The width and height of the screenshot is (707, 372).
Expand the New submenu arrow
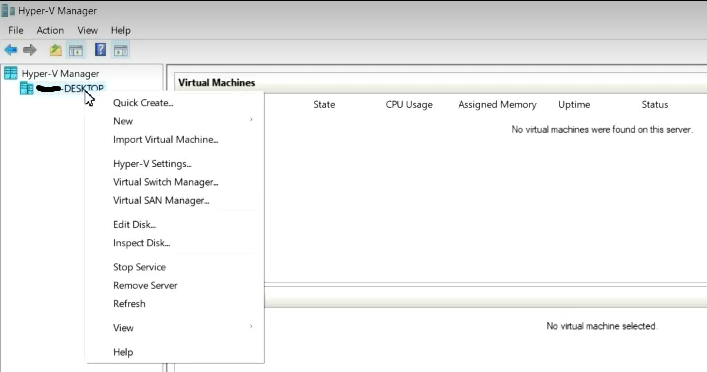pyautogui.click(x=251, y=120)
